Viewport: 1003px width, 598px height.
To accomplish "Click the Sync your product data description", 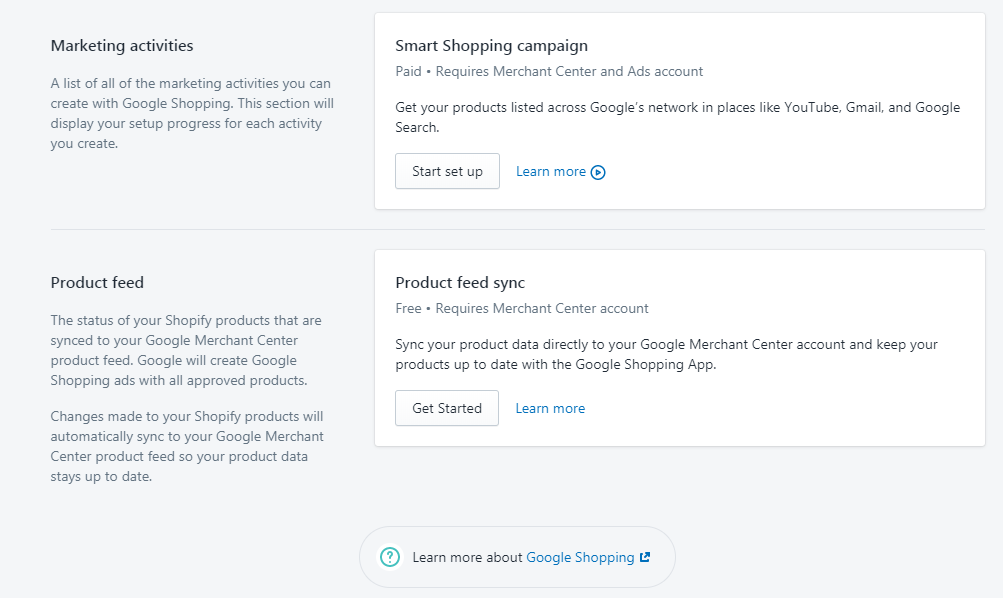I will coord(667,354).
